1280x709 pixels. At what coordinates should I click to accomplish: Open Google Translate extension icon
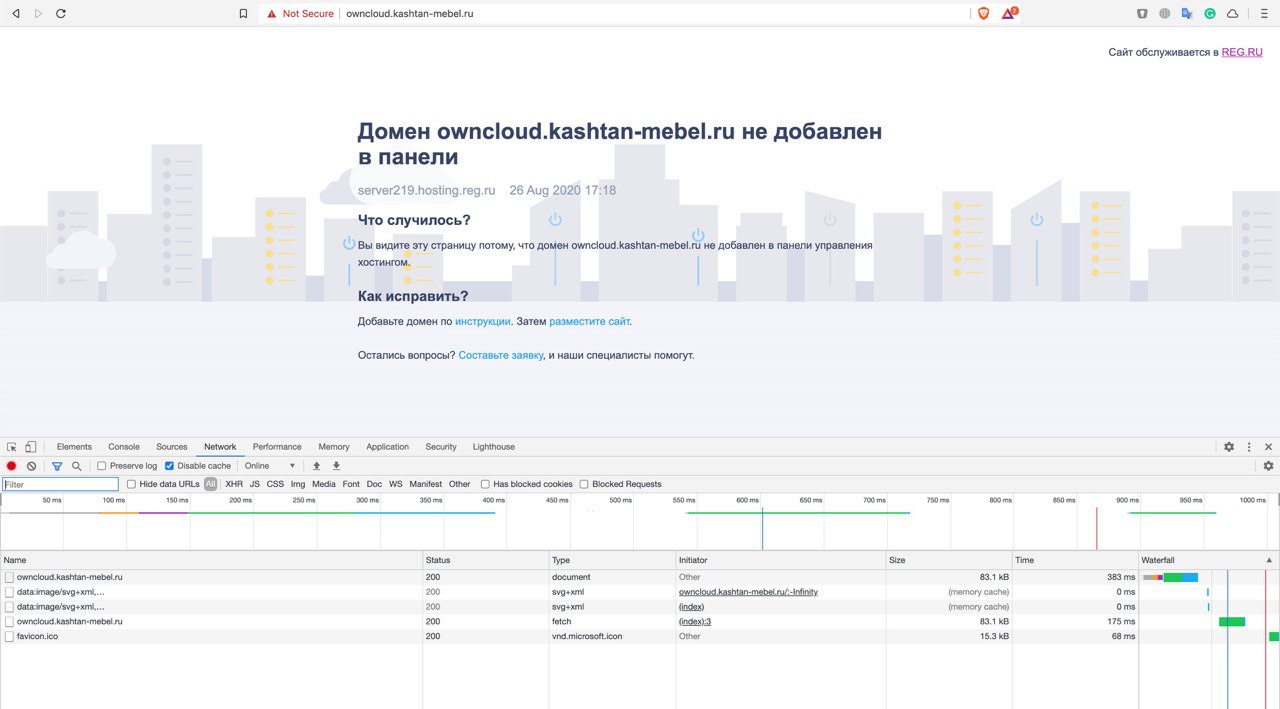coord(1187,14)
